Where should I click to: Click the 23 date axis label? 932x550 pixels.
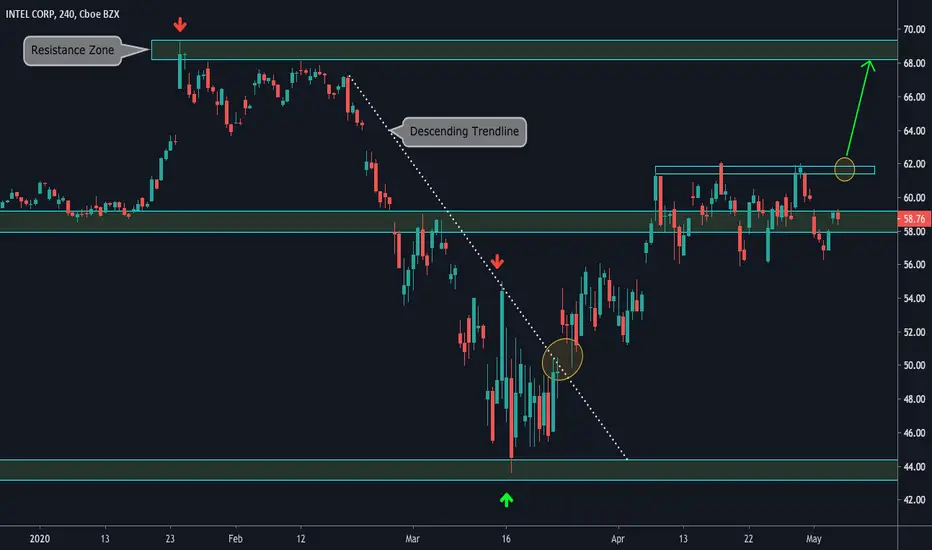tap(170, 539)
